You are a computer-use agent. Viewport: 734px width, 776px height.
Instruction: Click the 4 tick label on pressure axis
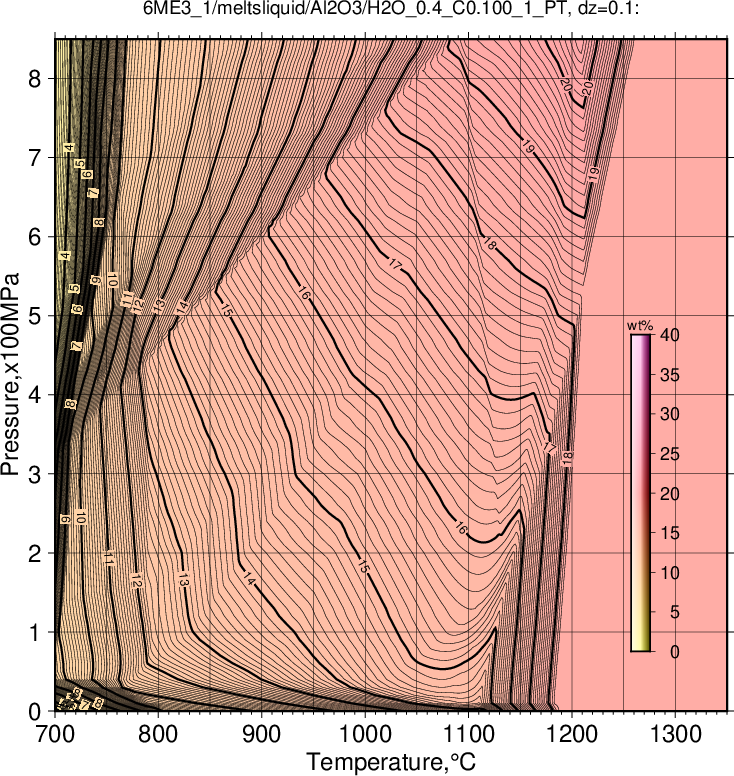pyautogui.click(x=35, y=395)
